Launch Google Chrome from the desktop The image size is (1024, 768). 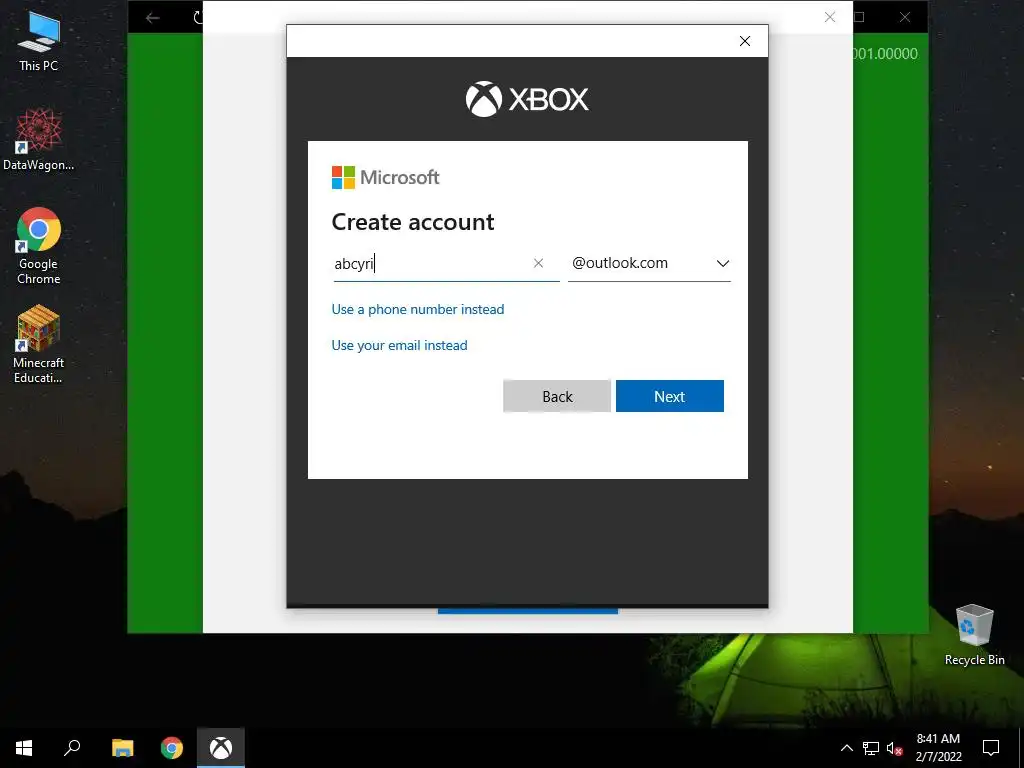pos(39,246)
